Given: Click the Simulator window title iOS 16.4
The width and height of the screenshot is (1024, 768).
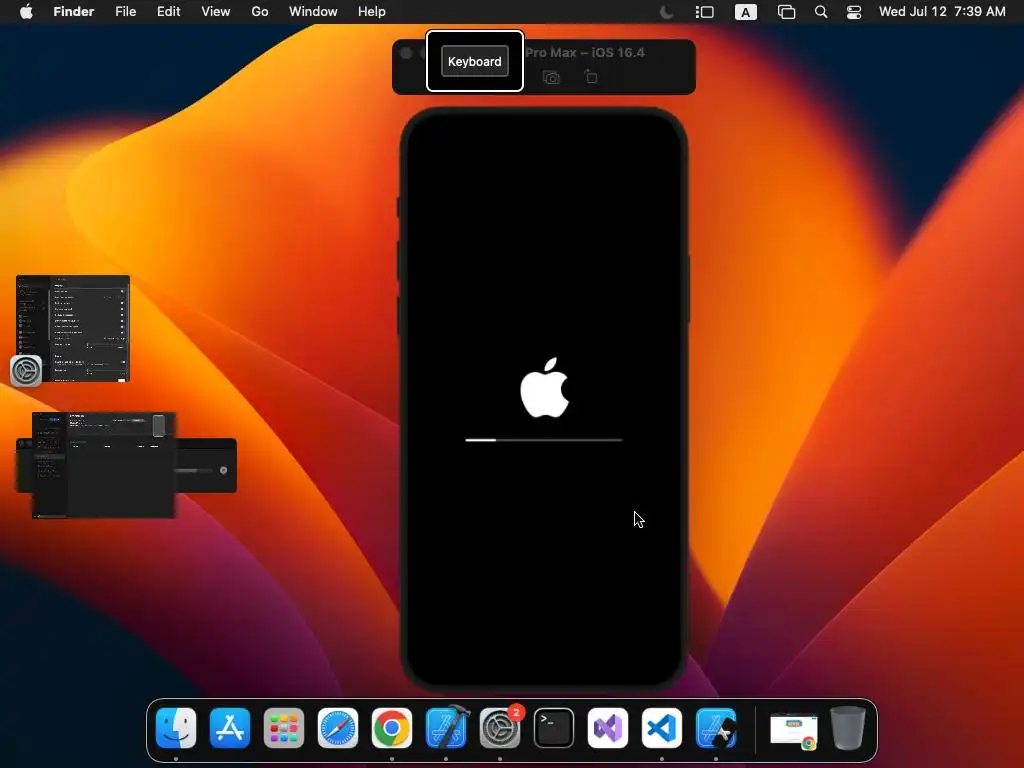Looking at the screenshot, I should coord(584,53).
